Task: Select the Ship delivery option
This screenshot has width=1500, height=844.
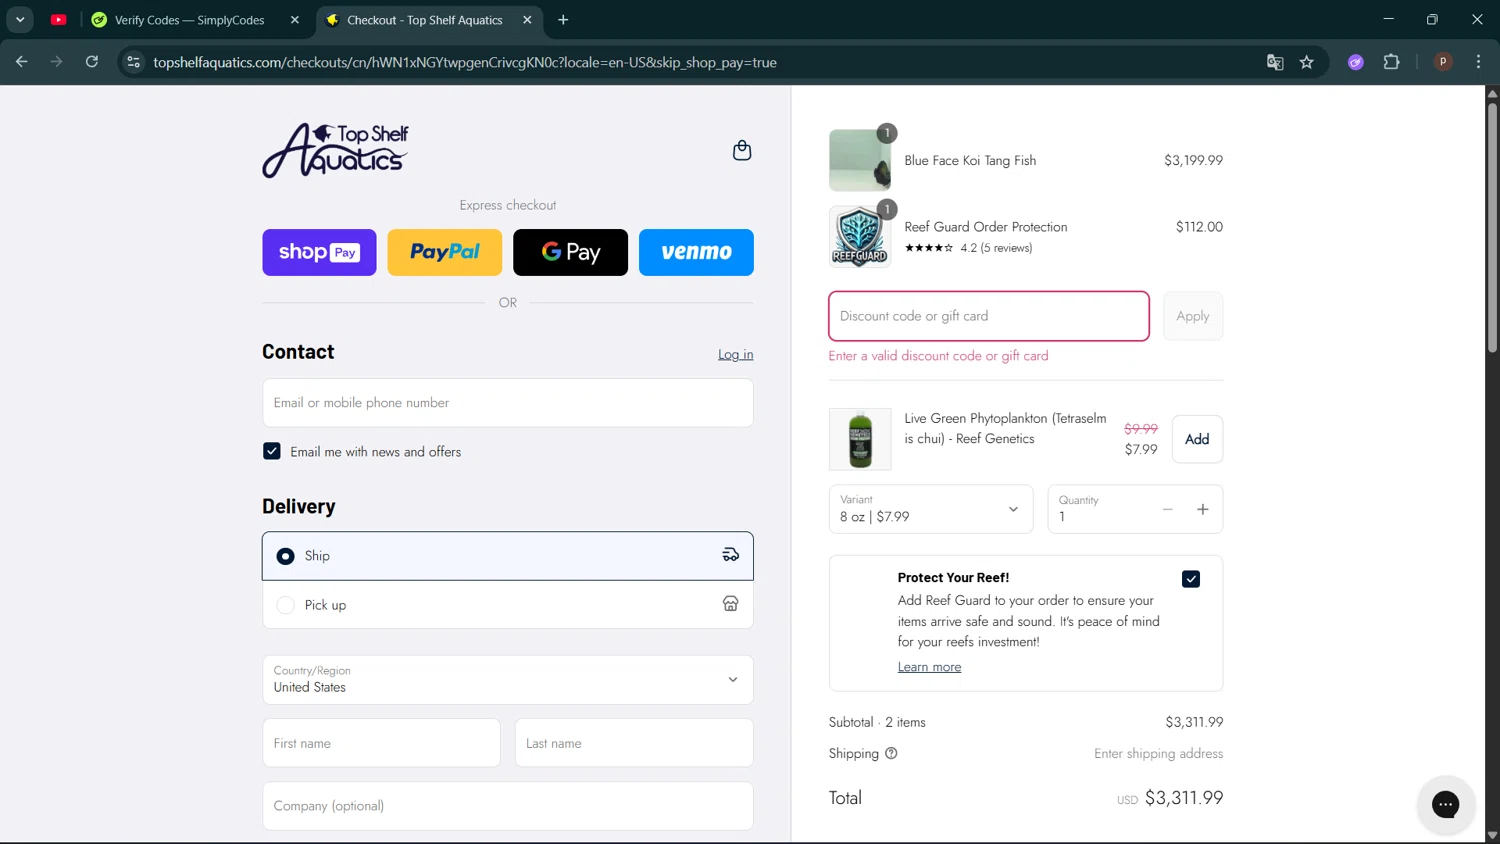Action: point(508,556)
